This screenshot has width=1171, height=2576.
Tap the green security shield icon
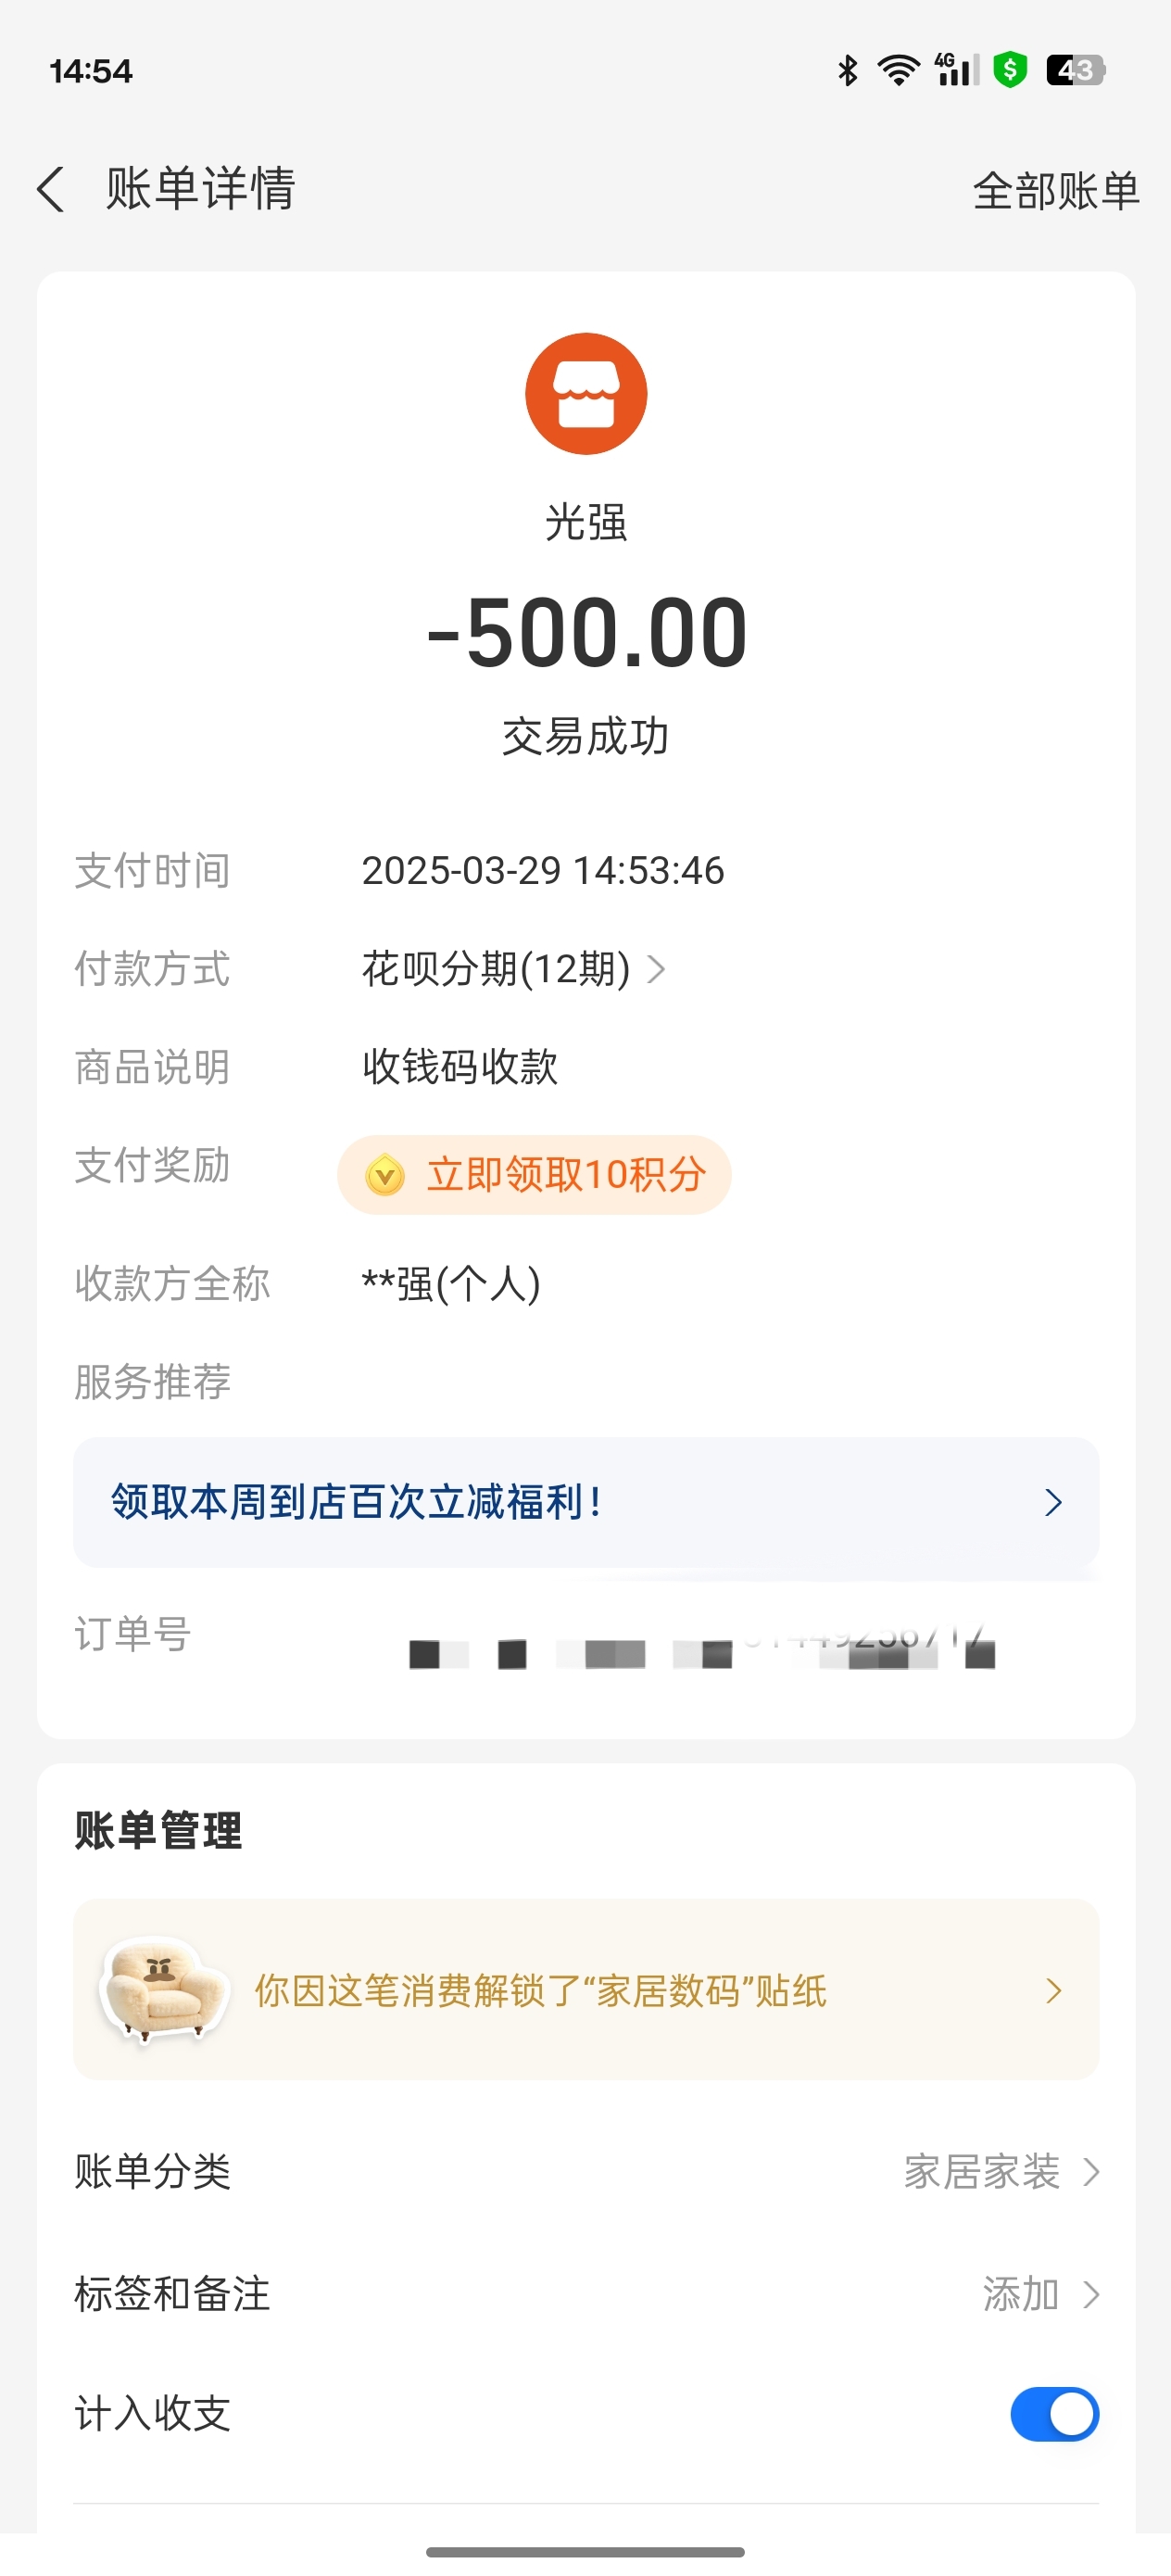pos(1010,70)
